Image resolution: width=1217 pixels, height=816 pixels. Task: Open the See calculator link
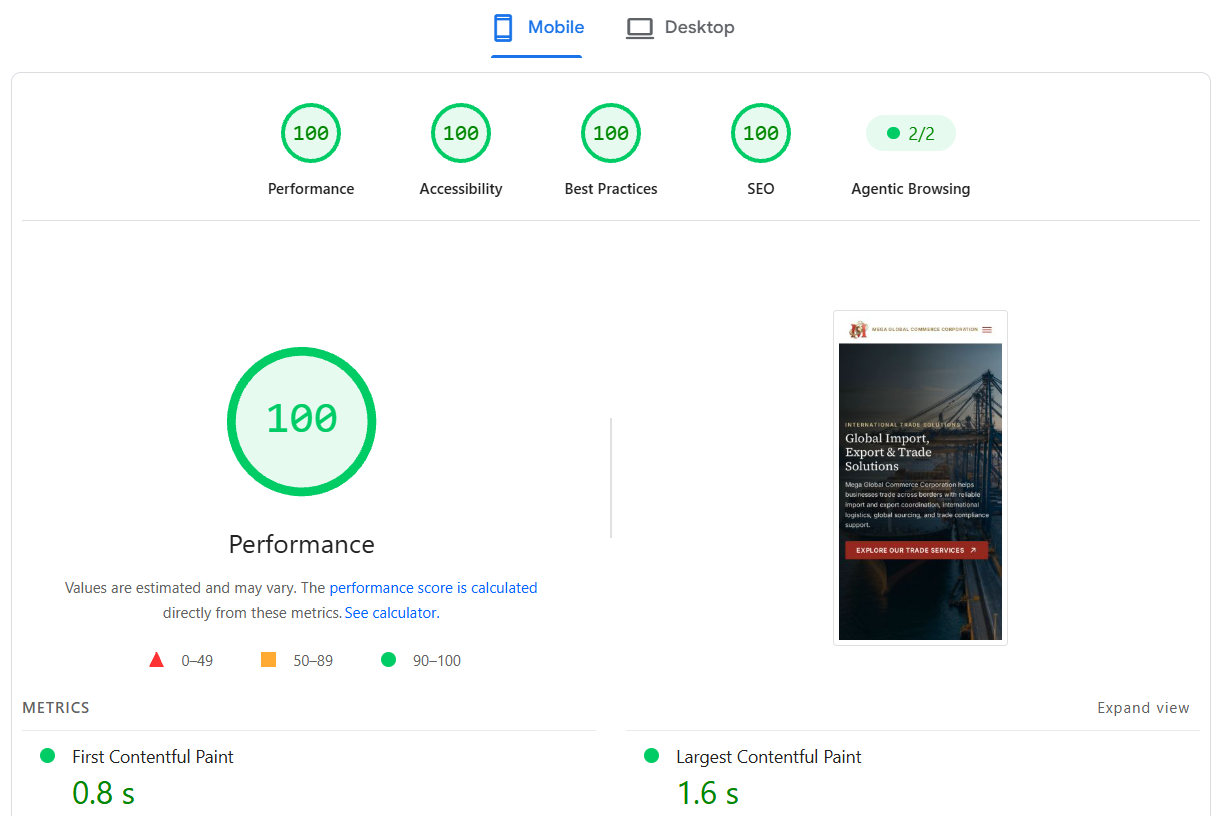391,613
